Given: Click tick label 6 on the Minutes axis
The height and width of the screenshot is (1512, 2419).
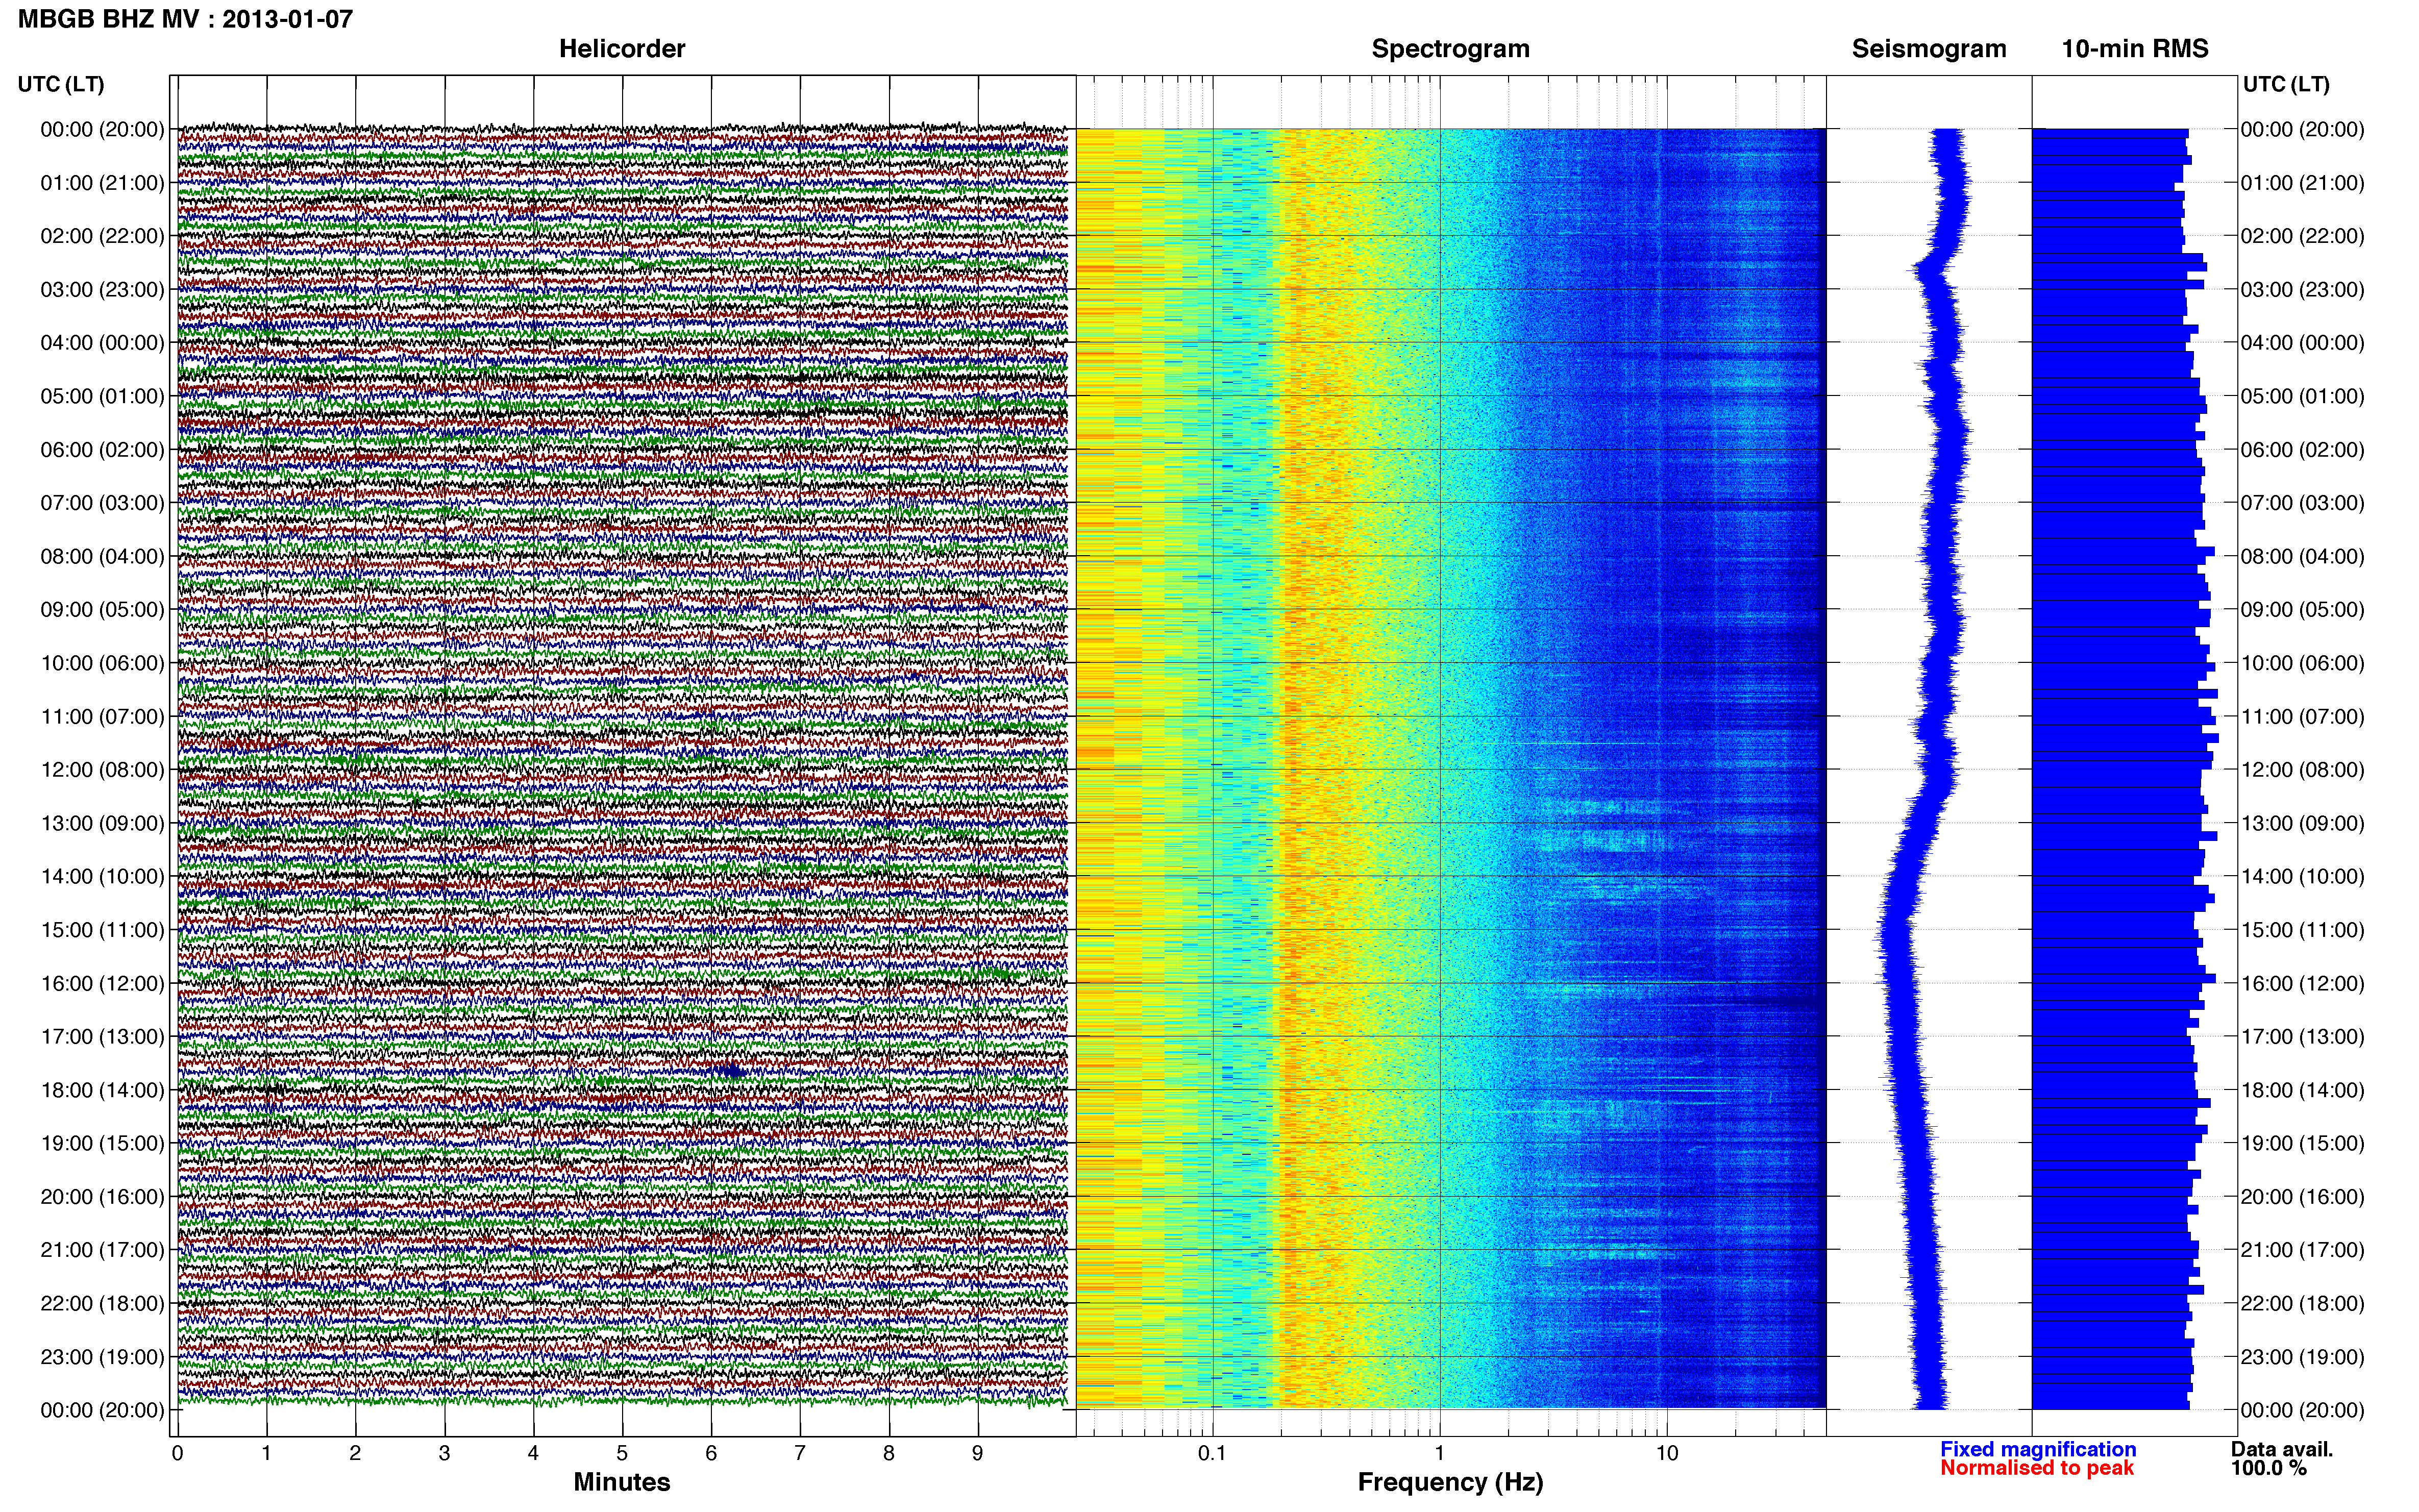Looking at the screenshot, I should 711,1453.
